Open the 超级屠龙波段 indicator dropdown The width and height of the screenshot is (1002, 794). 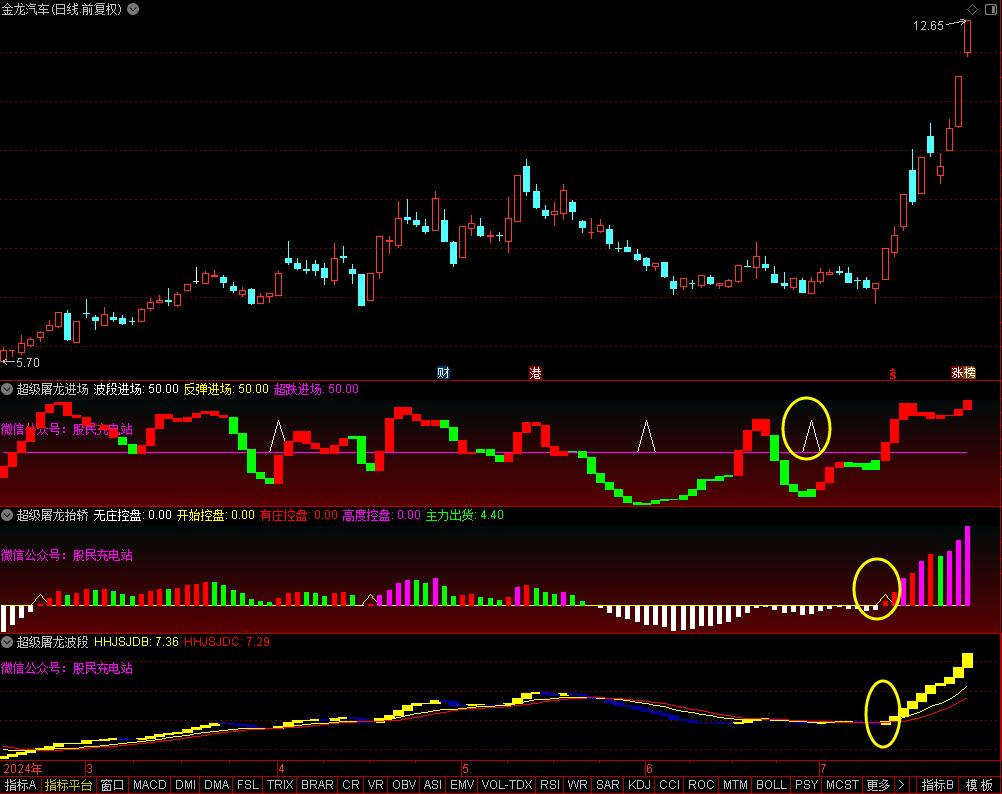coord(7,641)
